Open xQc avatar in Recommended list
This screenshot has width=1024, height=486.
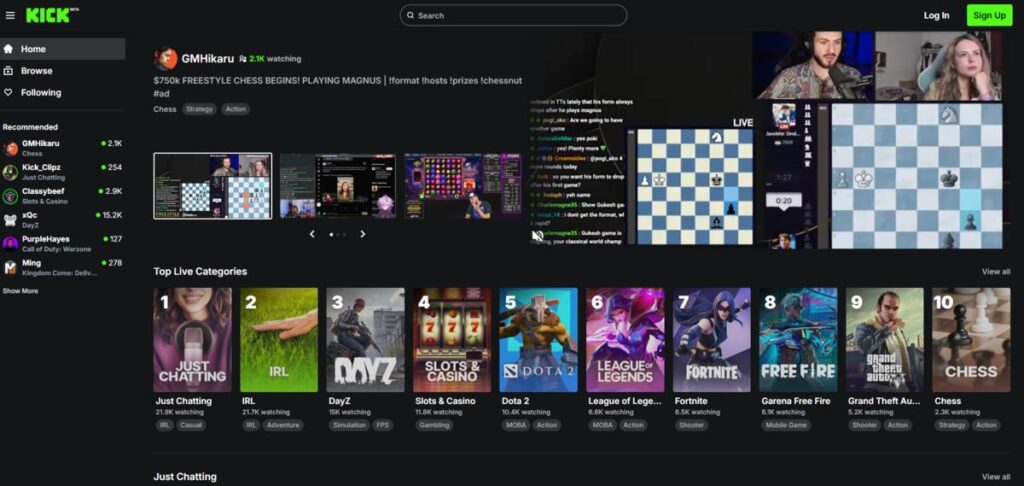coord(10,219)
